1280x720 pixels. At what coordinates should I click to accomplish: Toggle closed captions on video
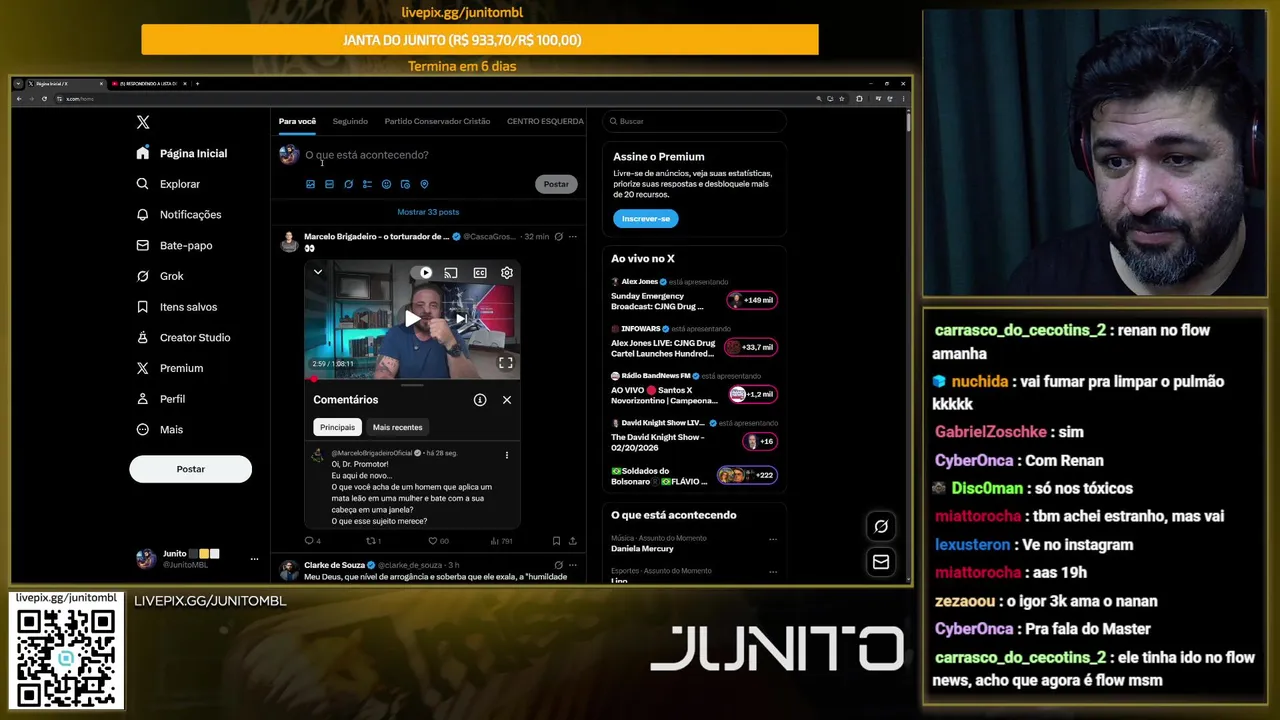pyautogui.click(x=480, y=272)
